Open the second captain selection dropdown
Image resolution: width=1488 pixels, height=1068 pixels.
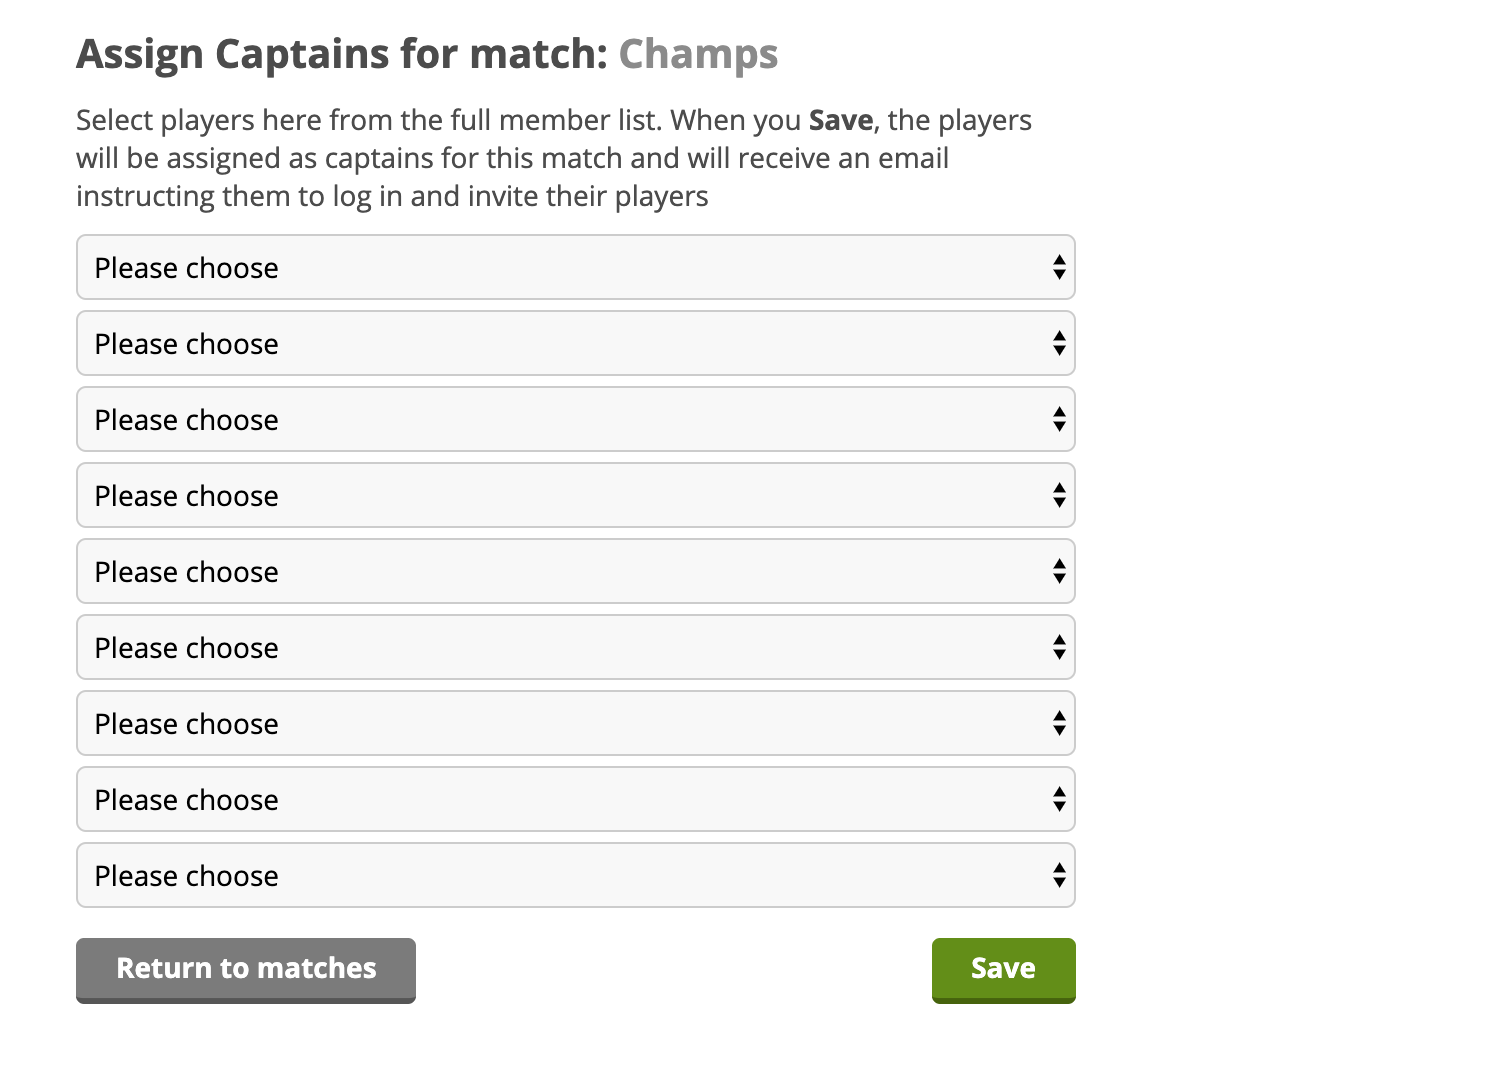575,343
